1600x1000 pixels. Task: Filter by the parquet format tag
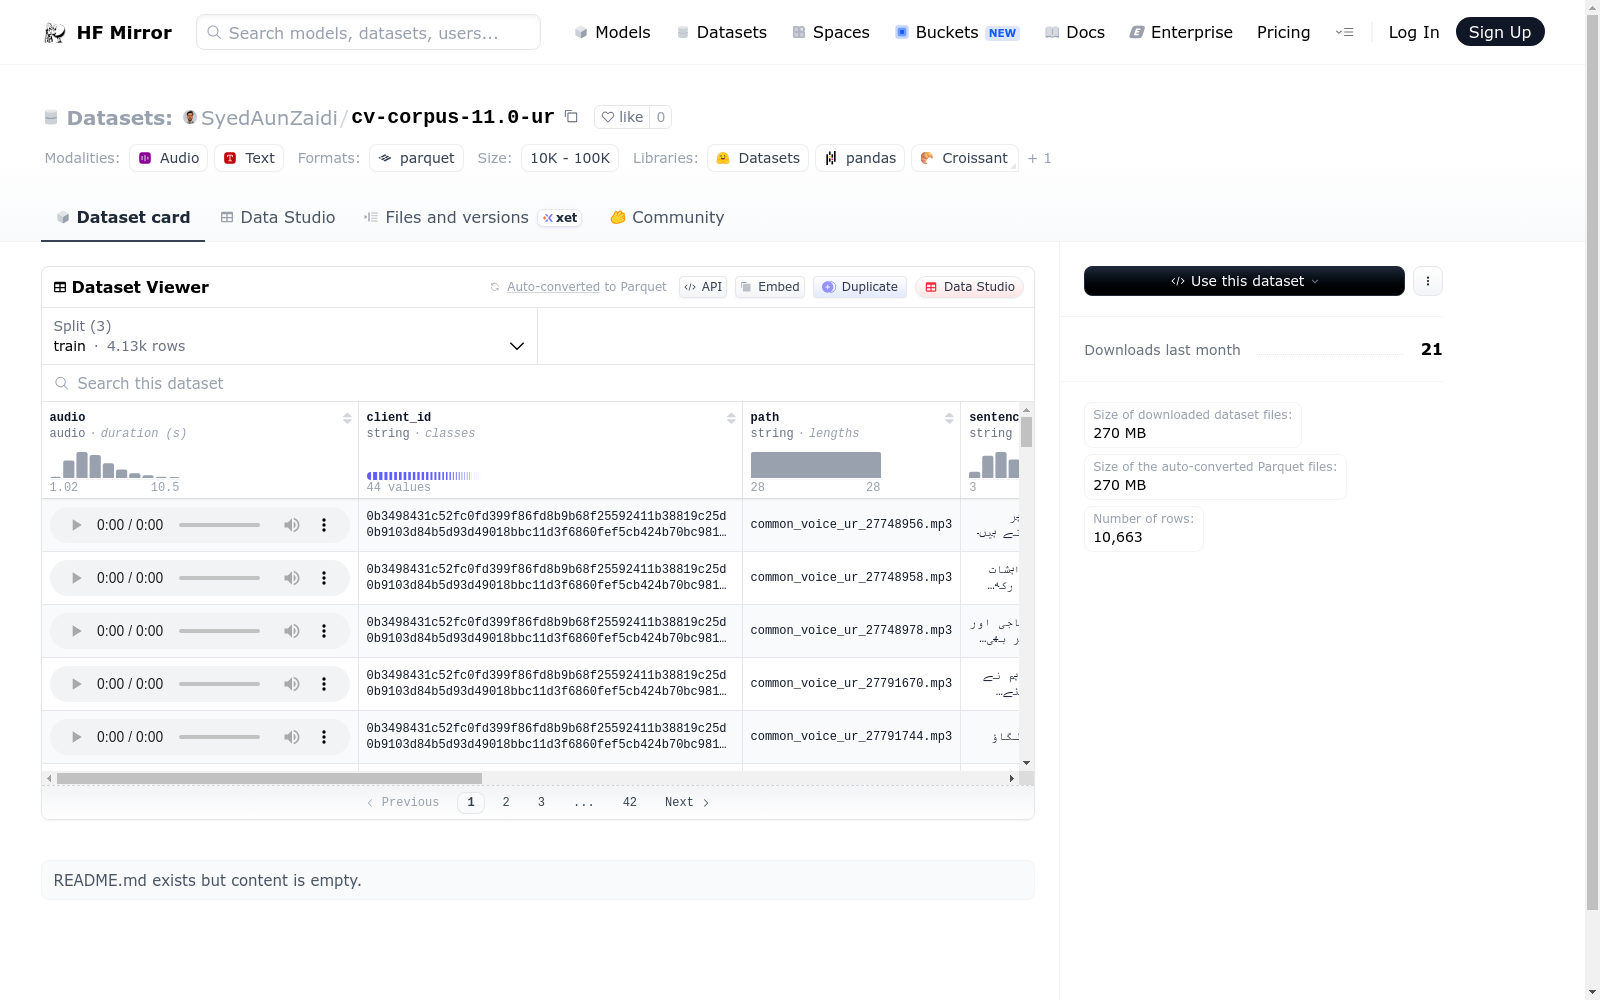[416, 158]
